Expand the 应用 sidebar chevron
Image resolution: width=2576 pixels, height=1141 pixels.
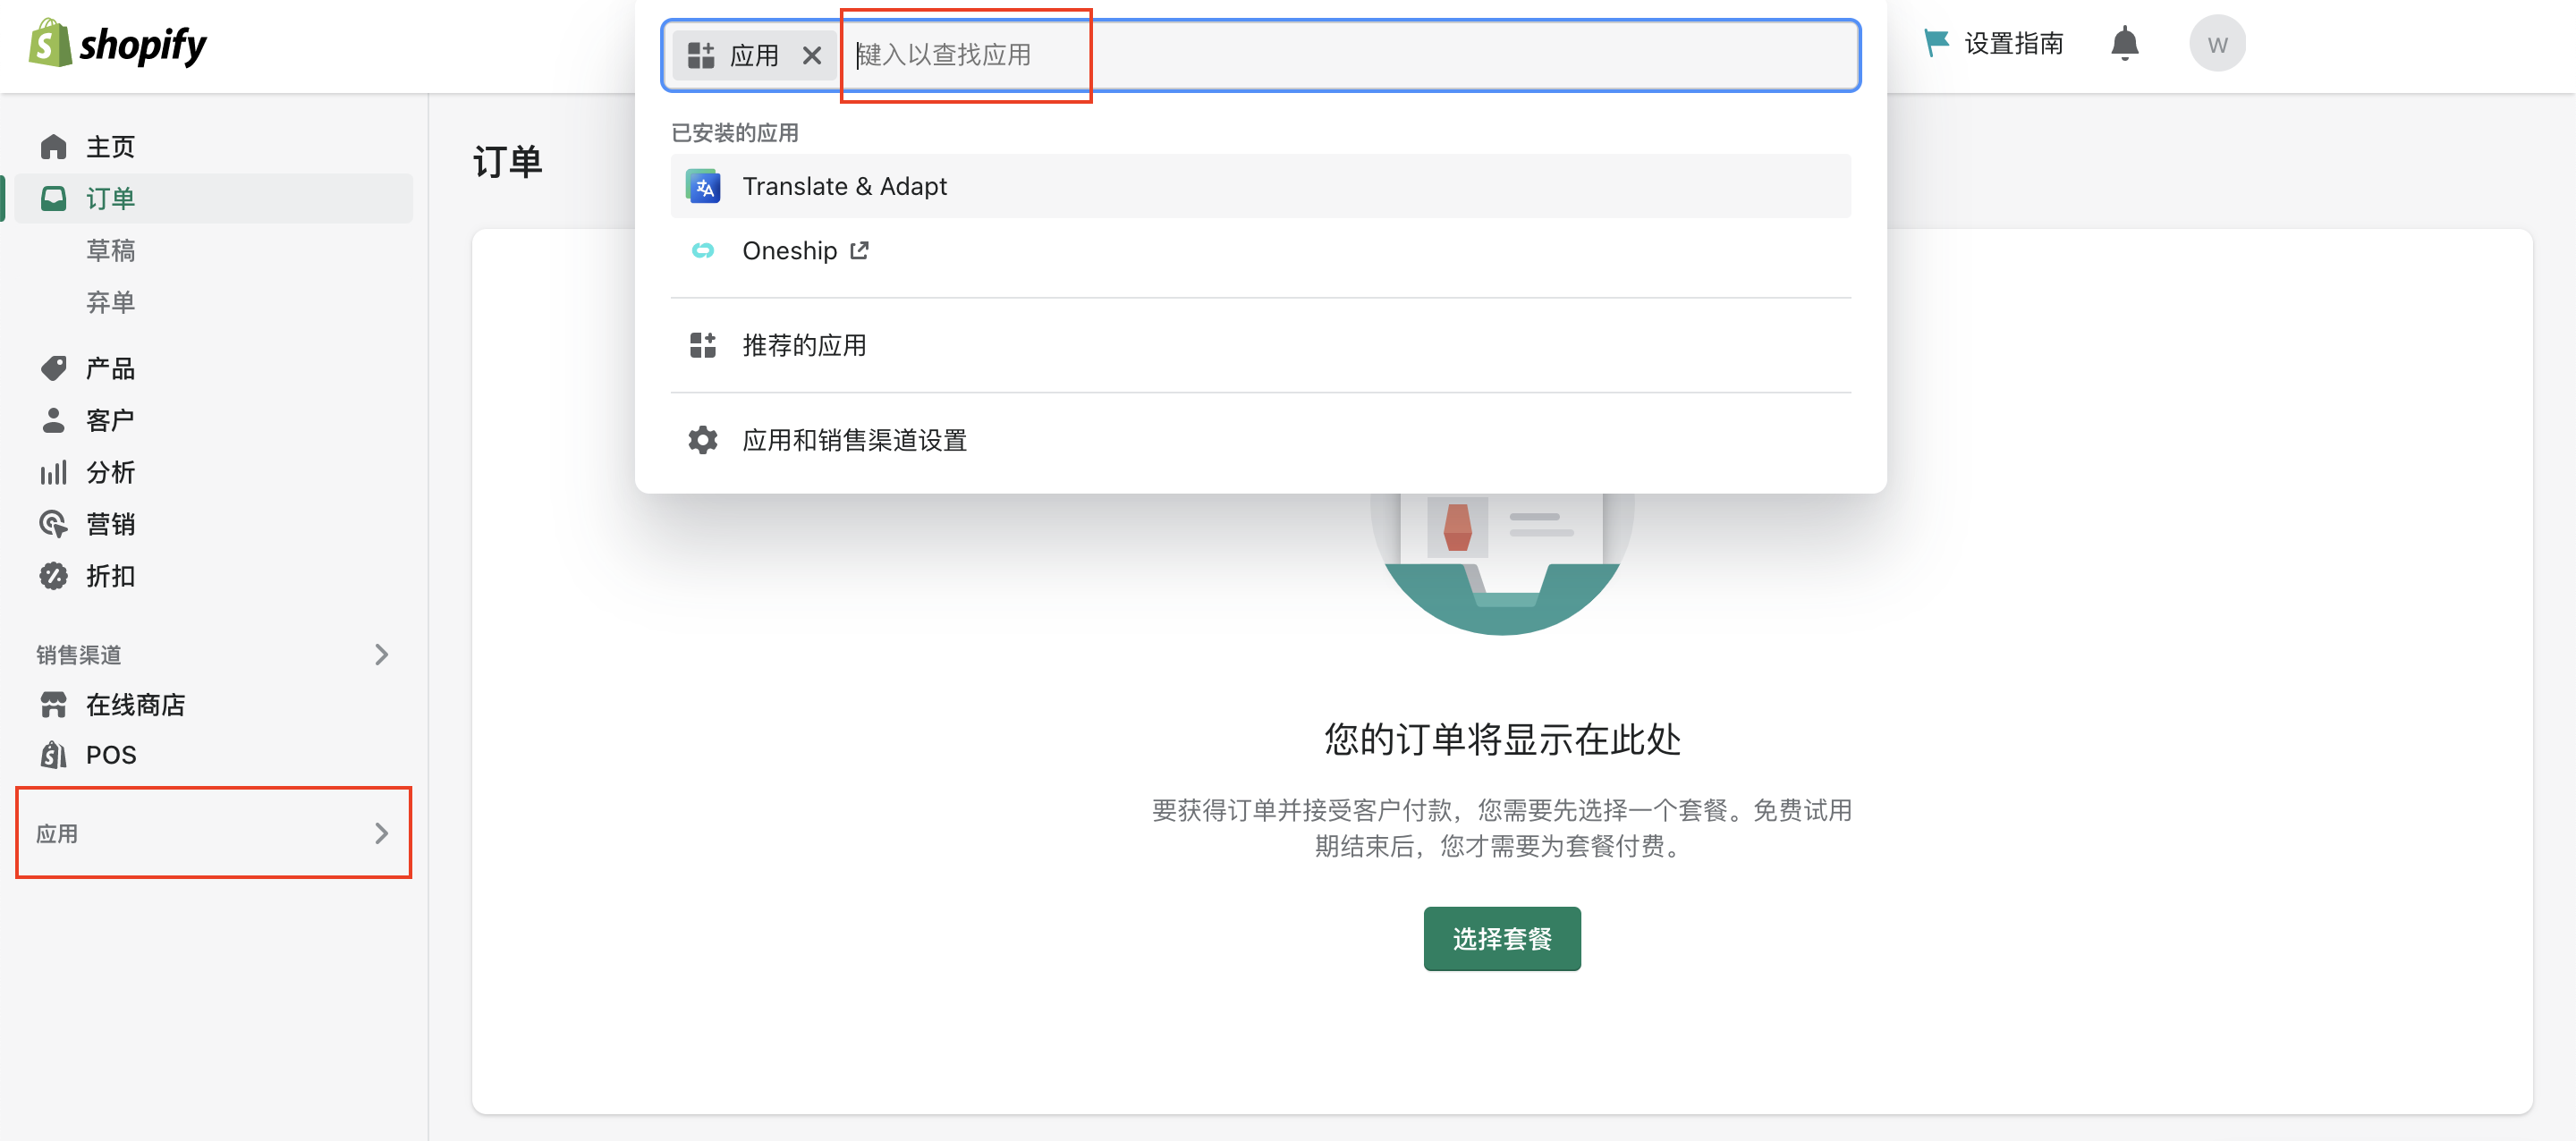[x=381, y=834]
